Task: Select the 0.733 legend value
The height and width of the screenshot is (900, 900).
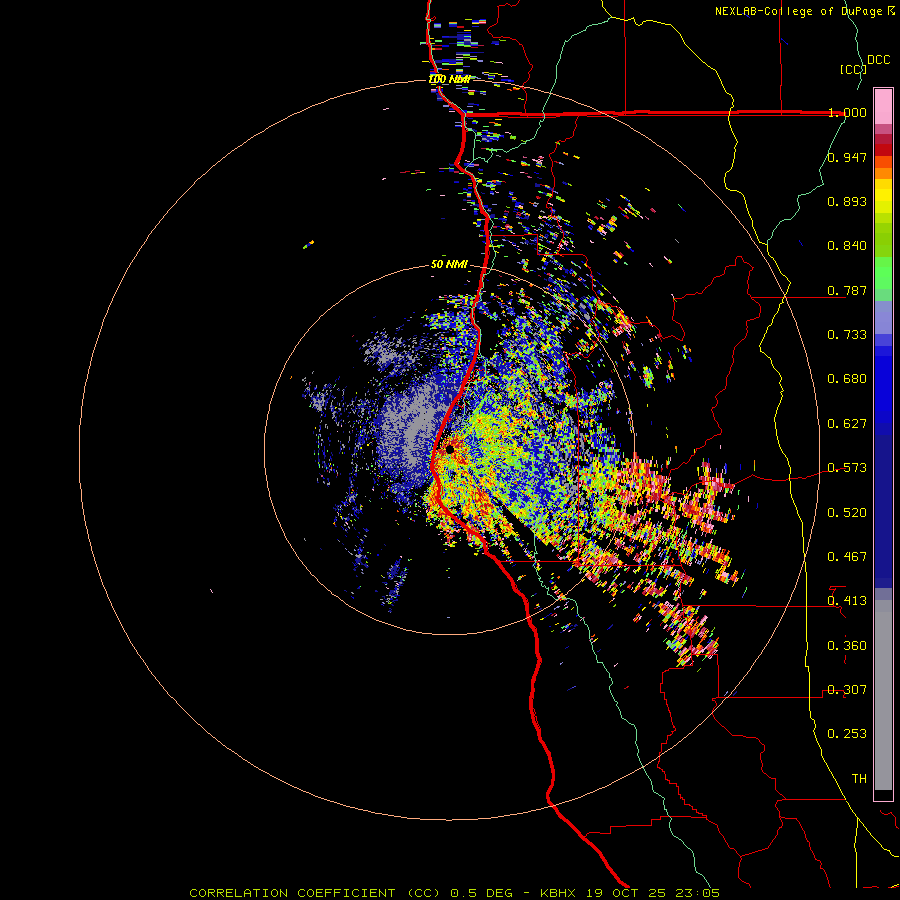Action: click(847, 335)
